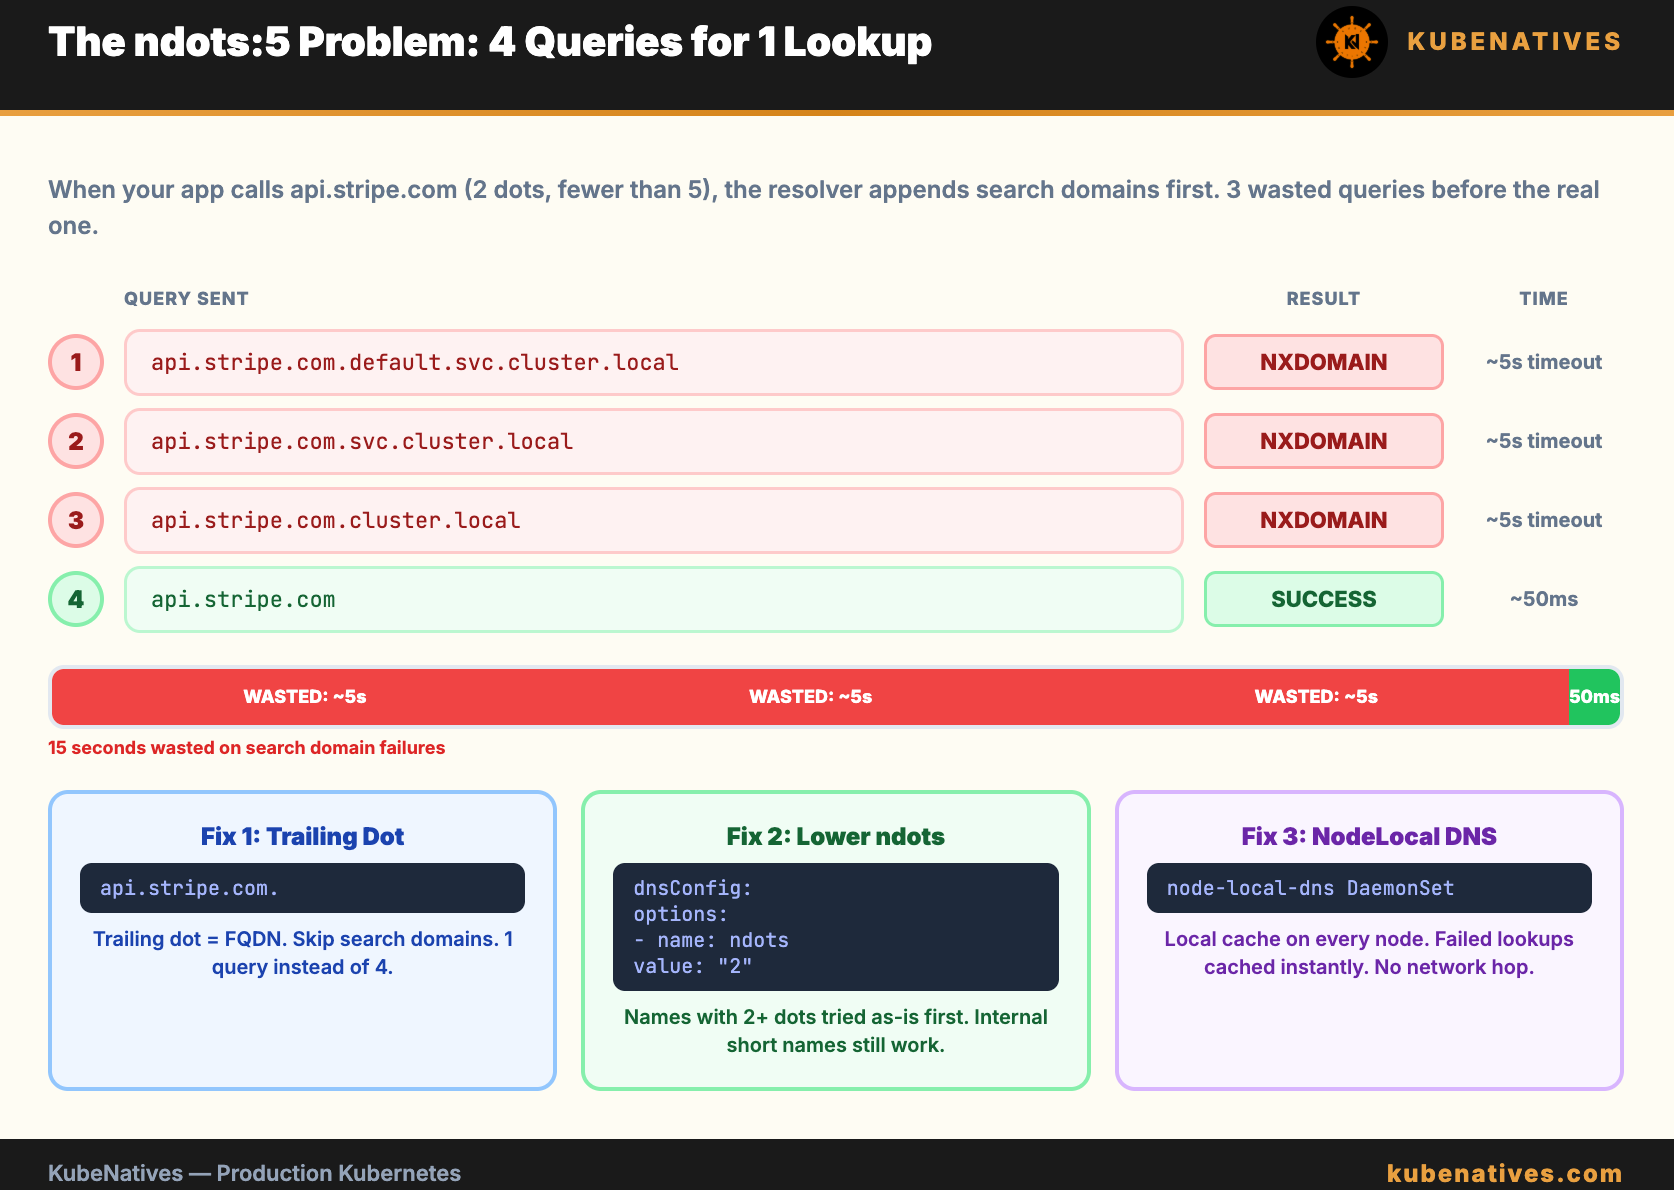Click the SUCCESS result badge
1674x1190 pixels.
click(x=1323, y=599)
